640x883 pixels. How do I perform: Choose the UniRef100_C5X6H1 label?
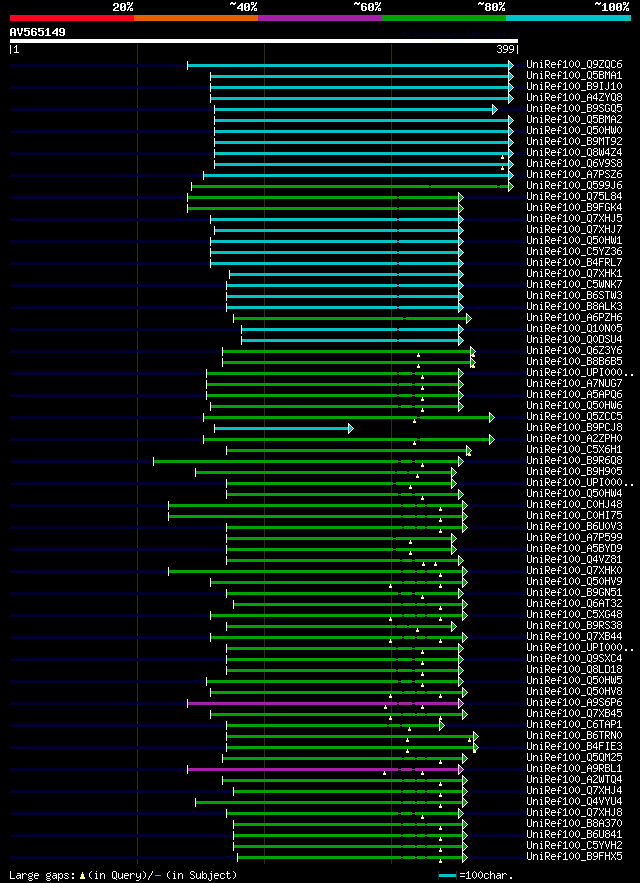tap(575, 450)
